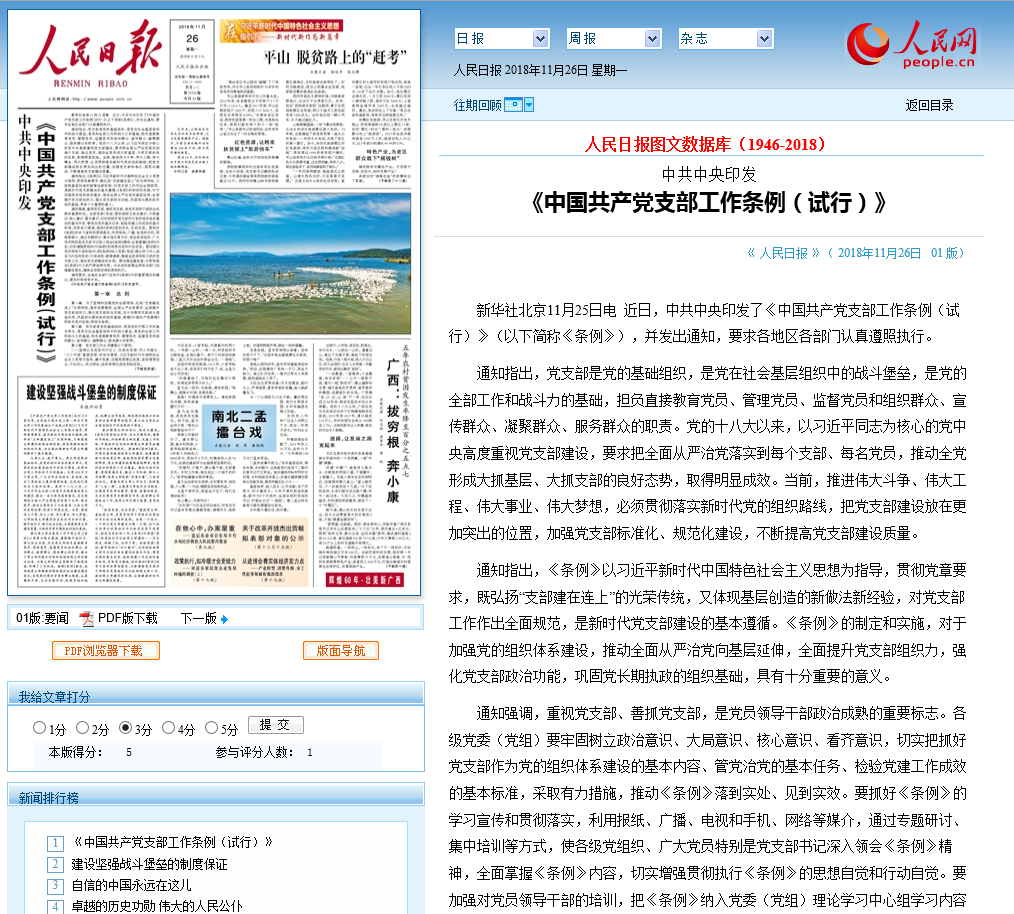Screen dimensions: 1014x914
Task: Open the 杂志 dropdown menu
Action: 764,39
